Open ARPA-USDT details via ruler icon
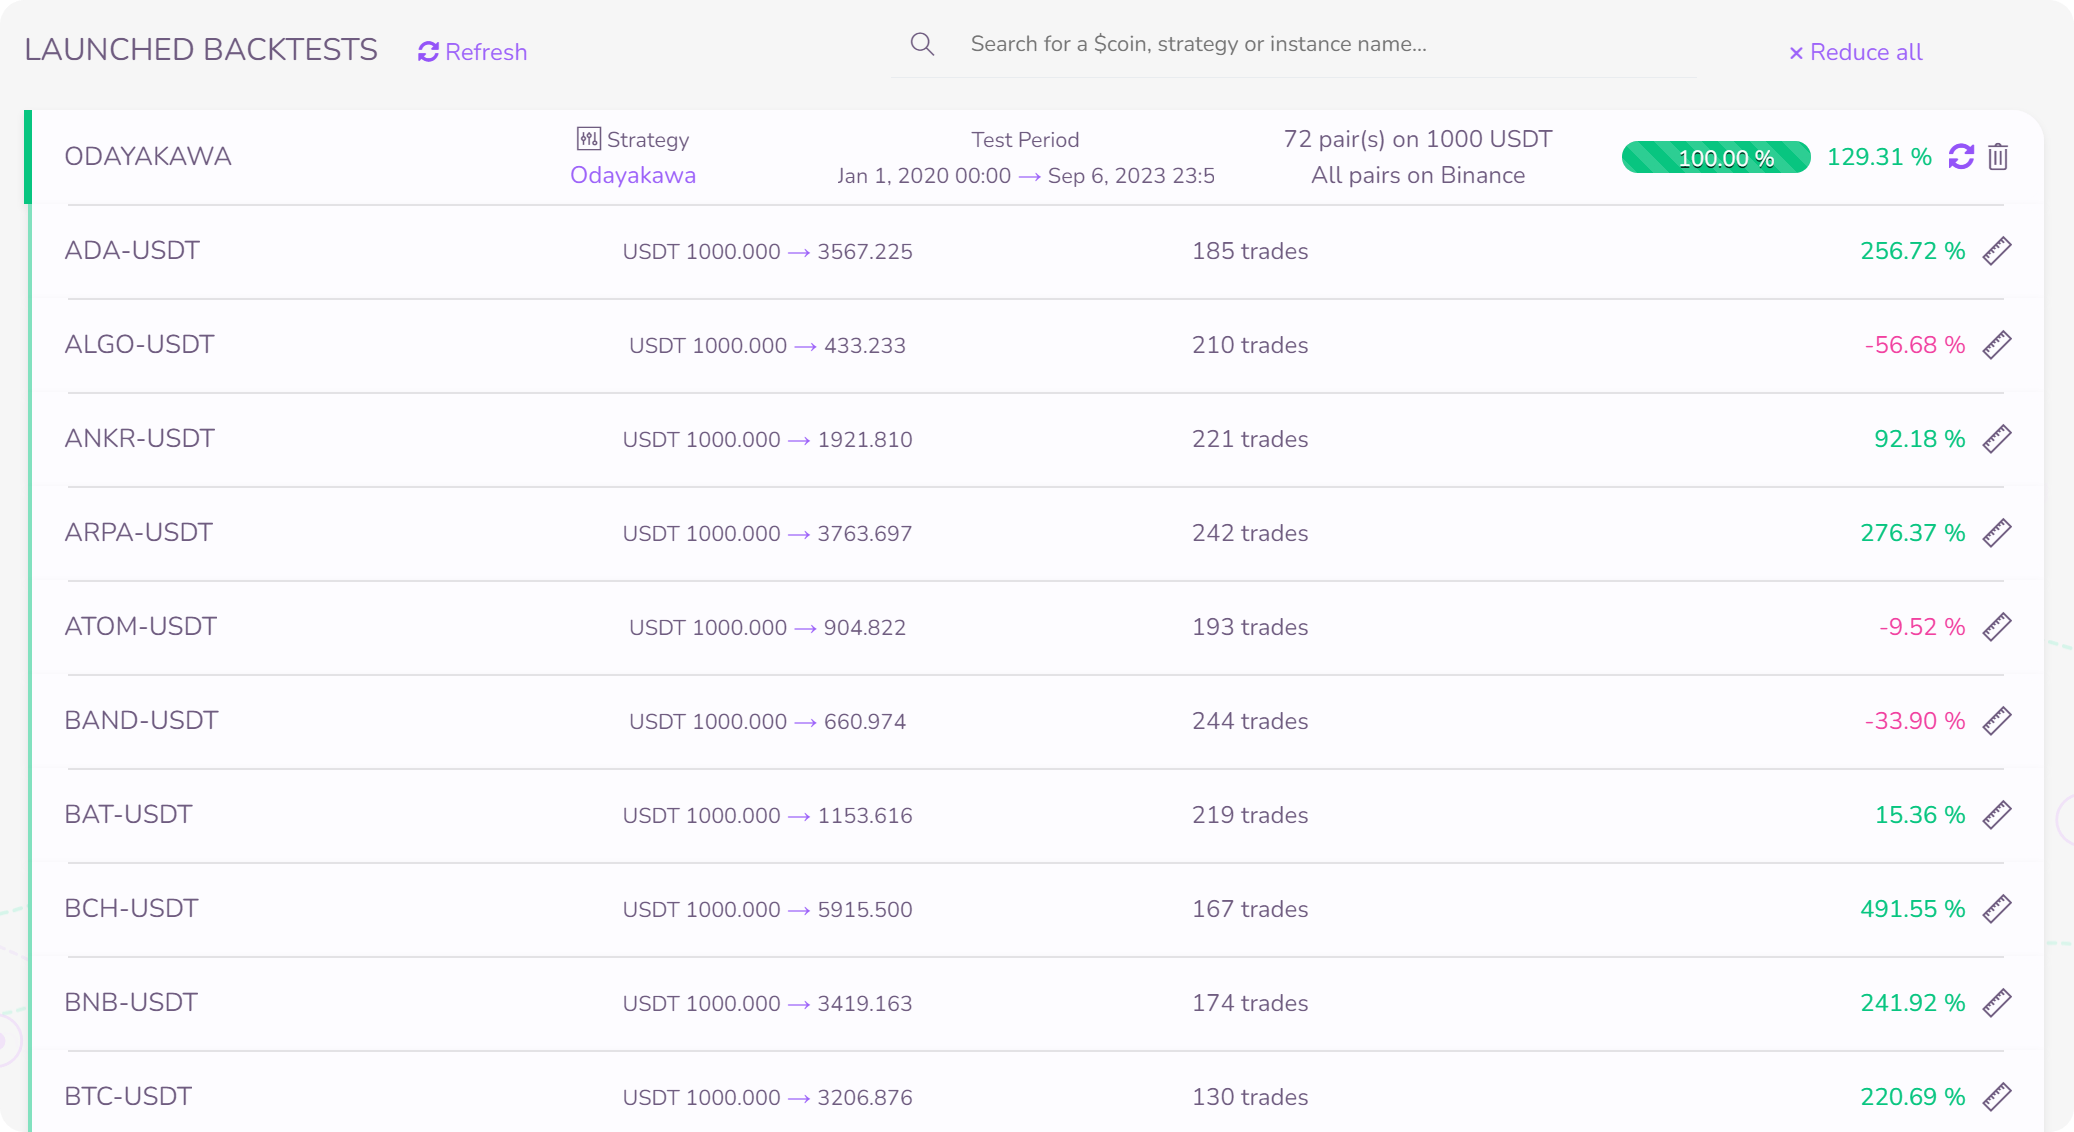This screenshot has height=1132, width=2074. pos(1997,533)
